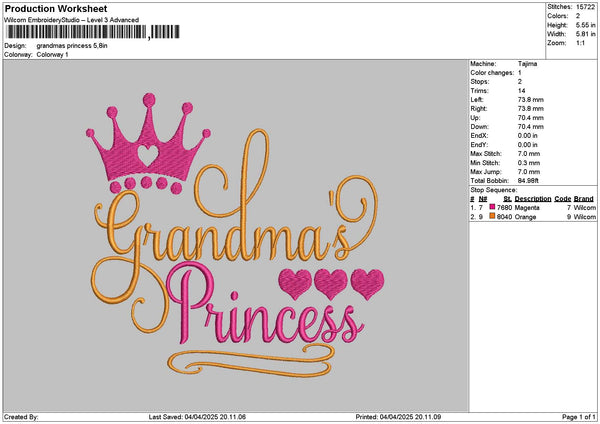Click the 'Up:' label in the machine info
Image resolution: width=600 pixels, height=424 pixels.
coord(475,118)
